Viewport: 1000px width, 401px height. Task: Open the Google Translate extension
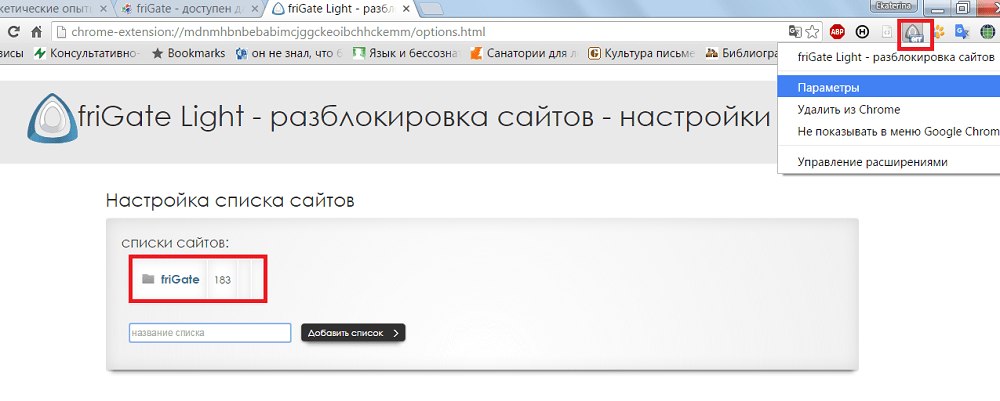click(x=962, y=32)
